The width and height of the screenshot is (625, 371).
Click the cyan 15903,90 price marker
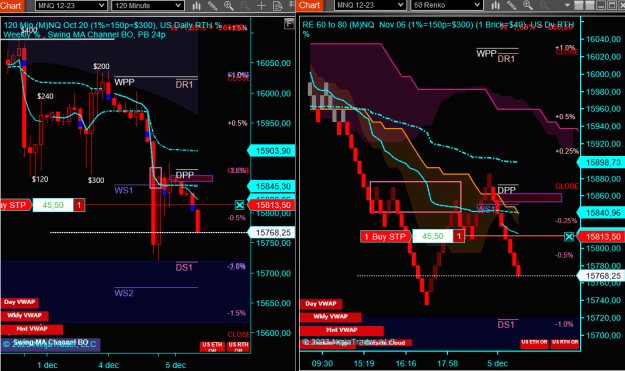click(x=271, y=151)
